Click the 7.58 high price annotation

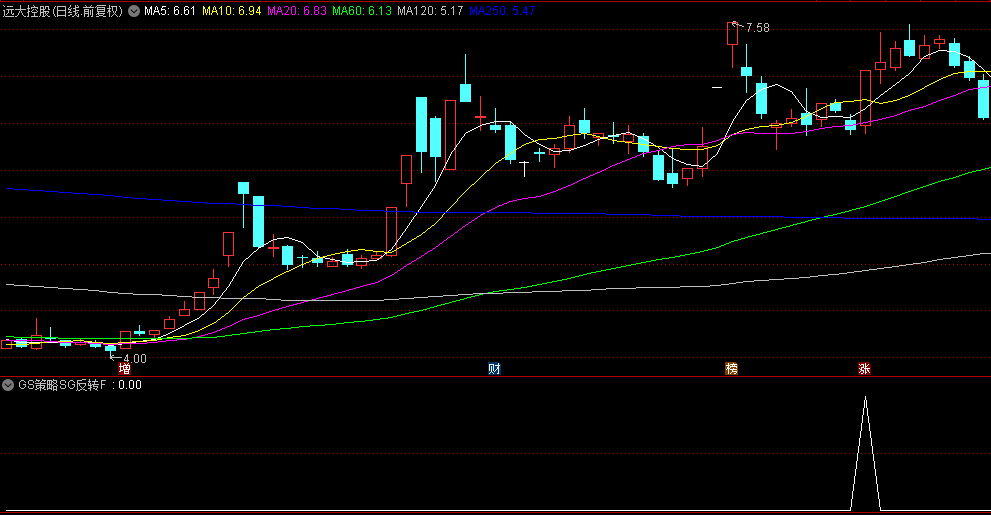pyautogui.click(x=758, y=28)
